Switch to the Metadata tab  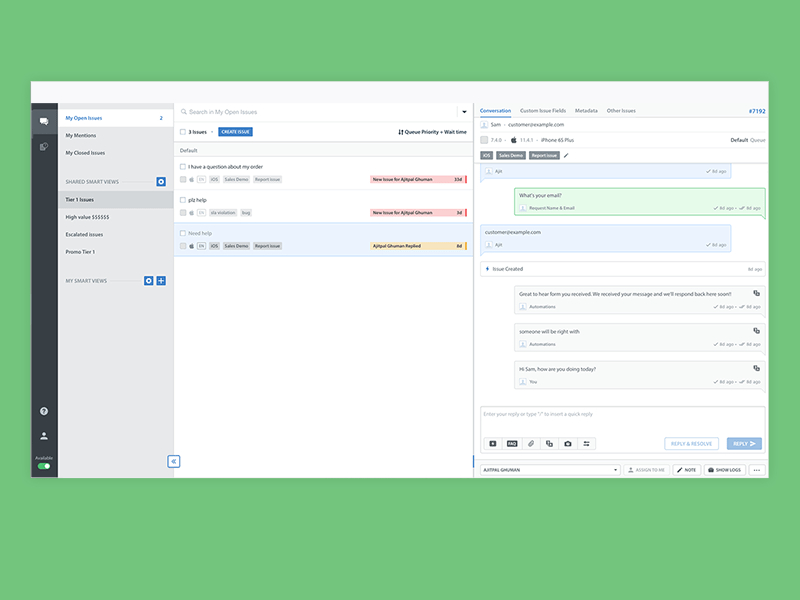[586, 110]
